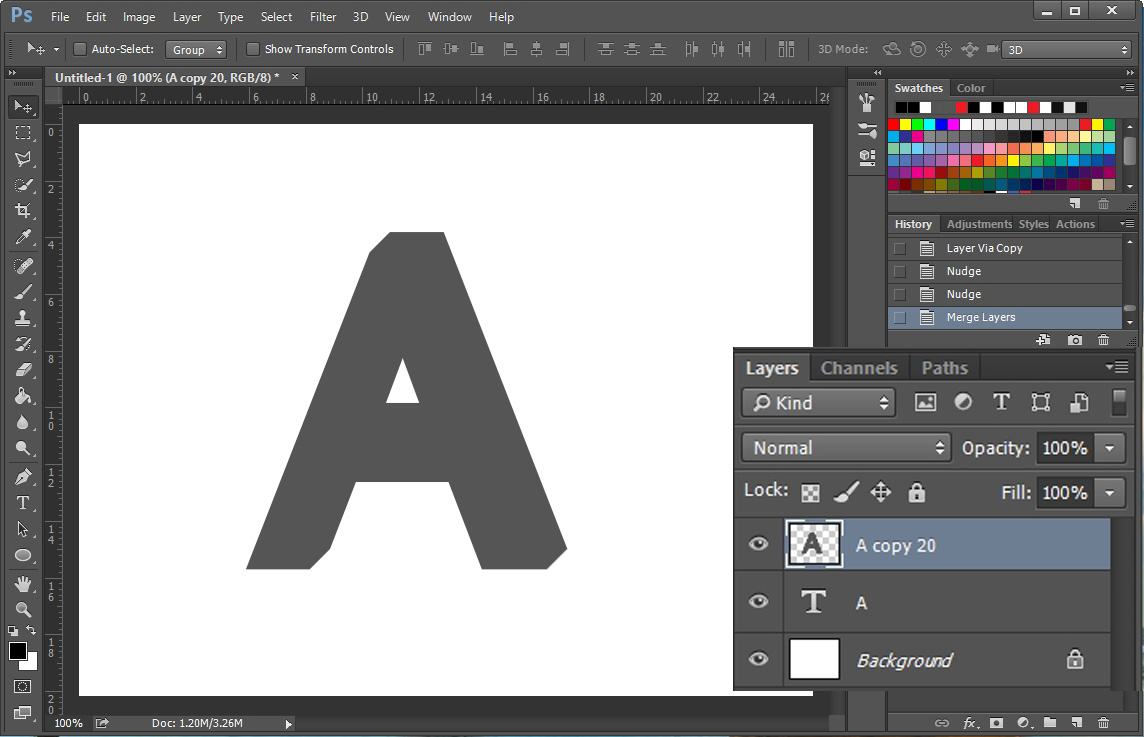
Task: Select the Layer Via Copy history state
Action: pyautogui.click(x=1005, y=248)
